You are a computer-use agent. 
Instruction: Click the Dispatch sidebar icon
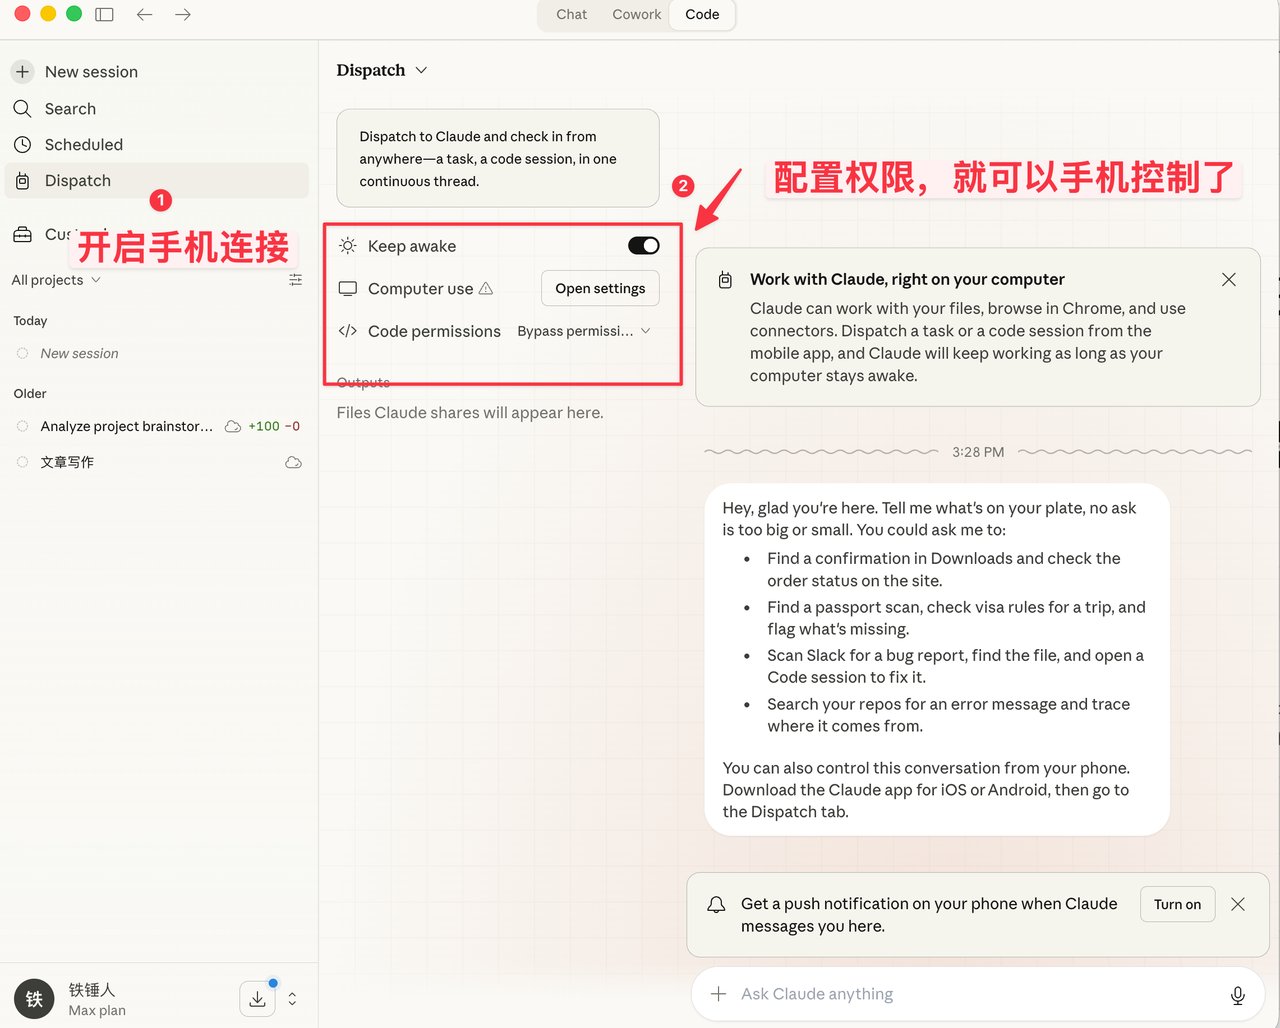click(x=22, y=181)
